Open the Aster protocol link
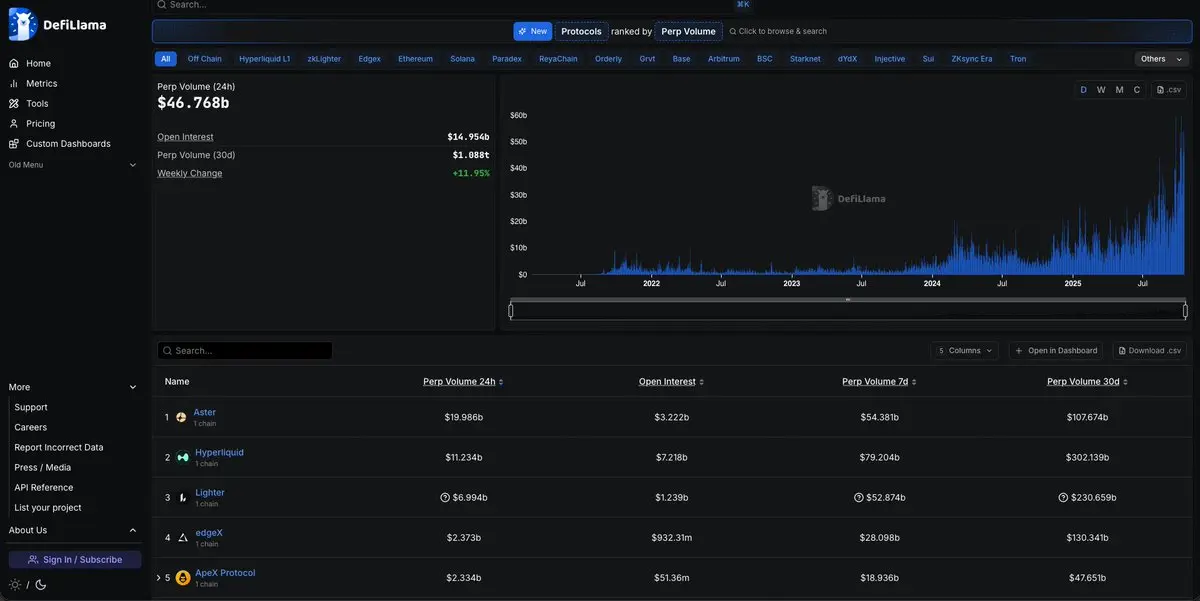The width and height of the screenshot is (1200, 601). [204, 412]
